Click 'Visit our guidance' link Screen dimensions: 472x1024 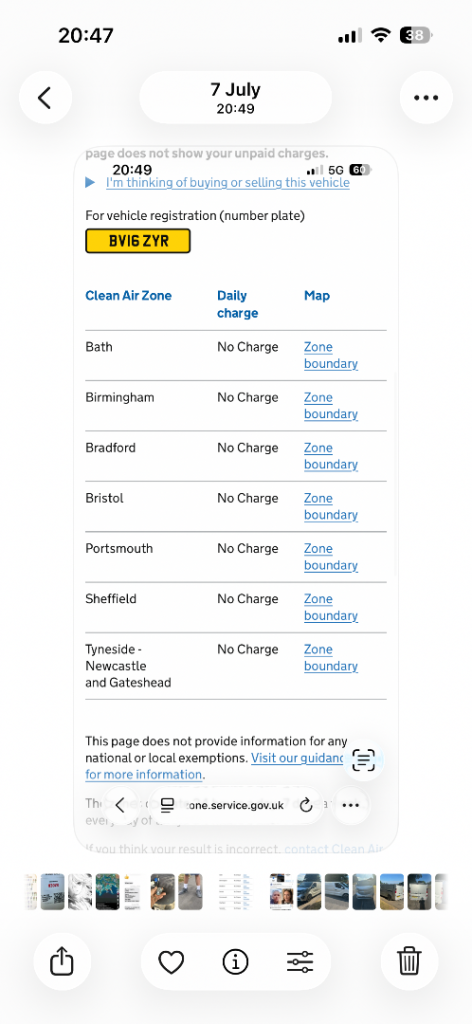point(298,758)
